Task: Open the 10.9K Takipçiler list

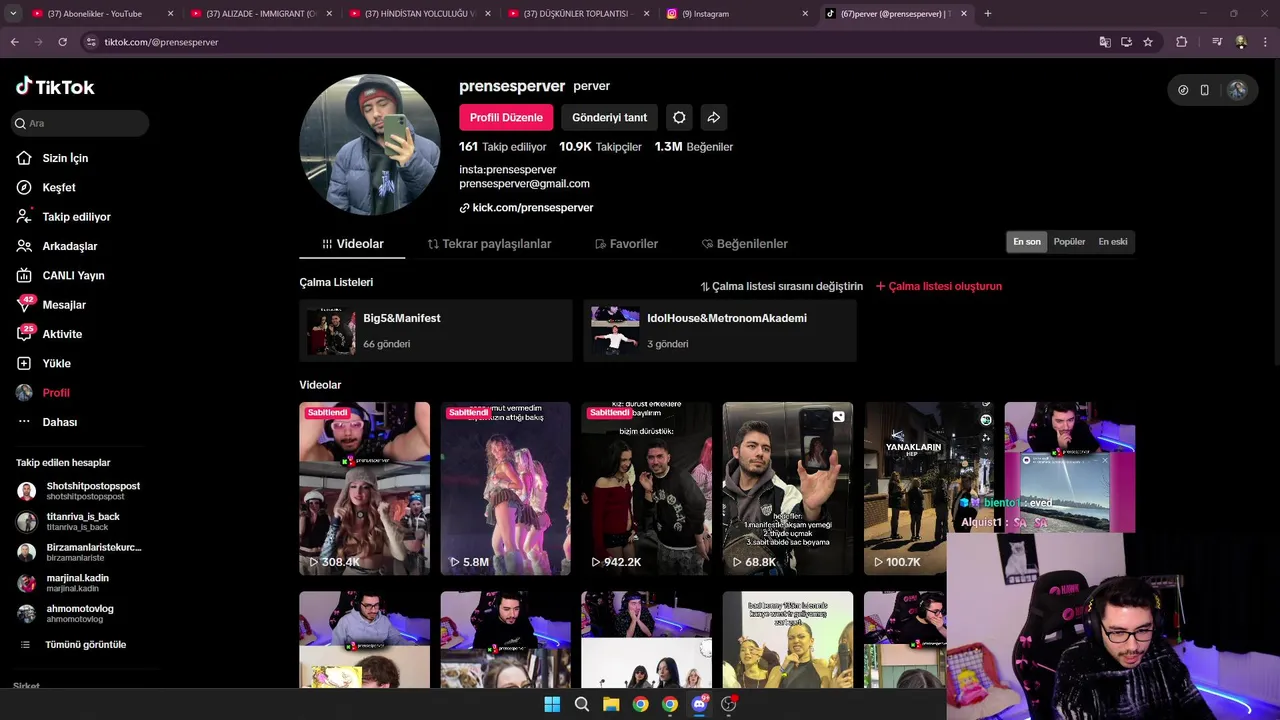Action: pos(600,146)
